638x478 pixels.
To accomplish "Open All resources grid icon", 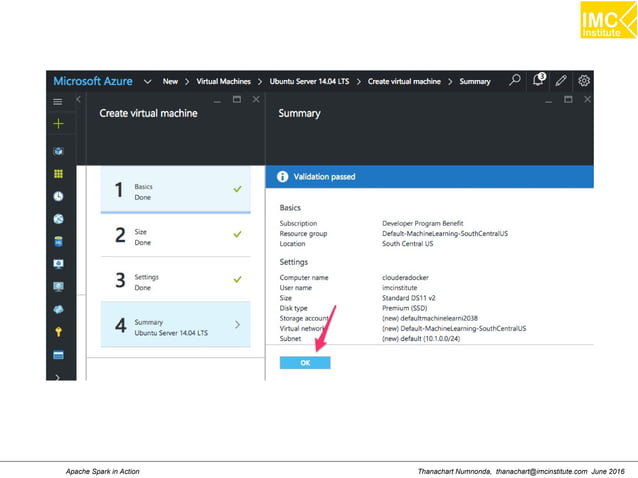I will pos(58,173).
